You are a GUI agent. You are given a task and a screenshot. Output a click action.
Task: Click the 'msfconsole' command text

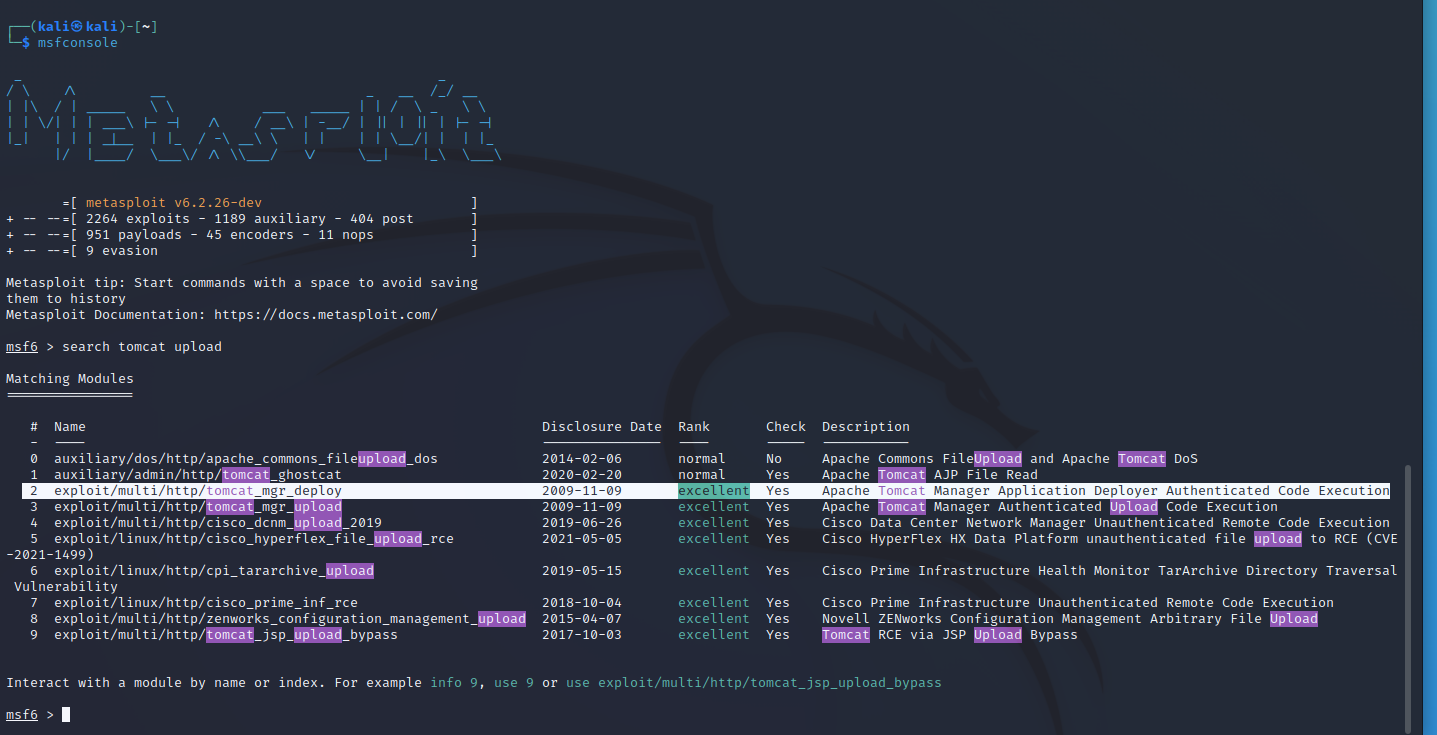[x=78, y=43]
